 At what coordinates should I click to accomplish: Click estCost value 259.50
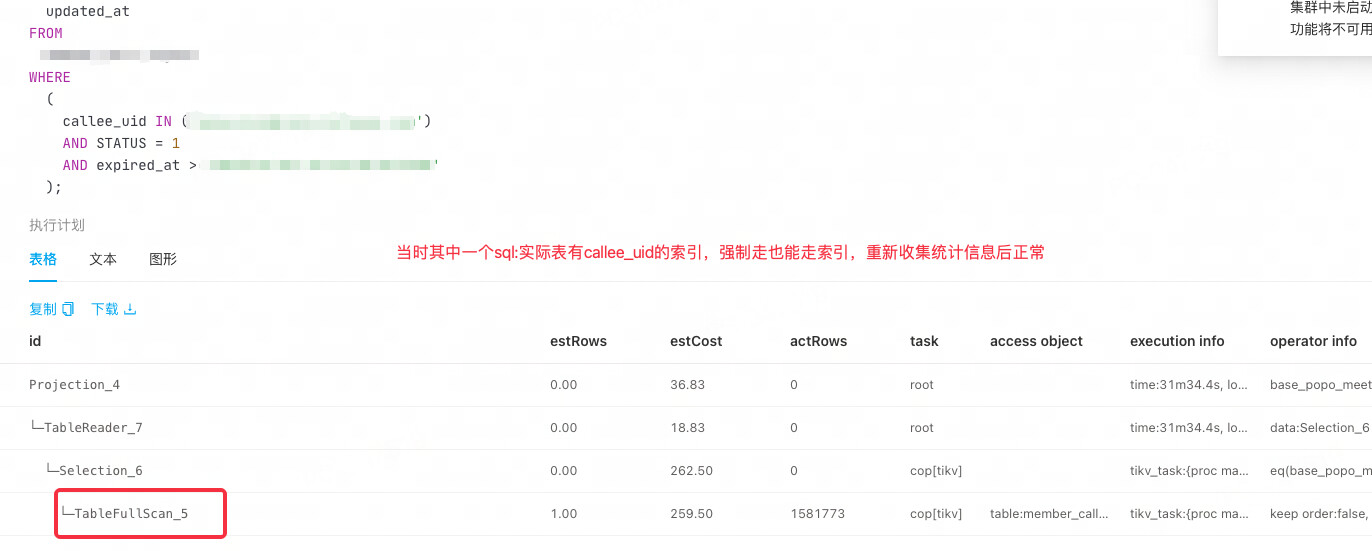click(691, 514)
